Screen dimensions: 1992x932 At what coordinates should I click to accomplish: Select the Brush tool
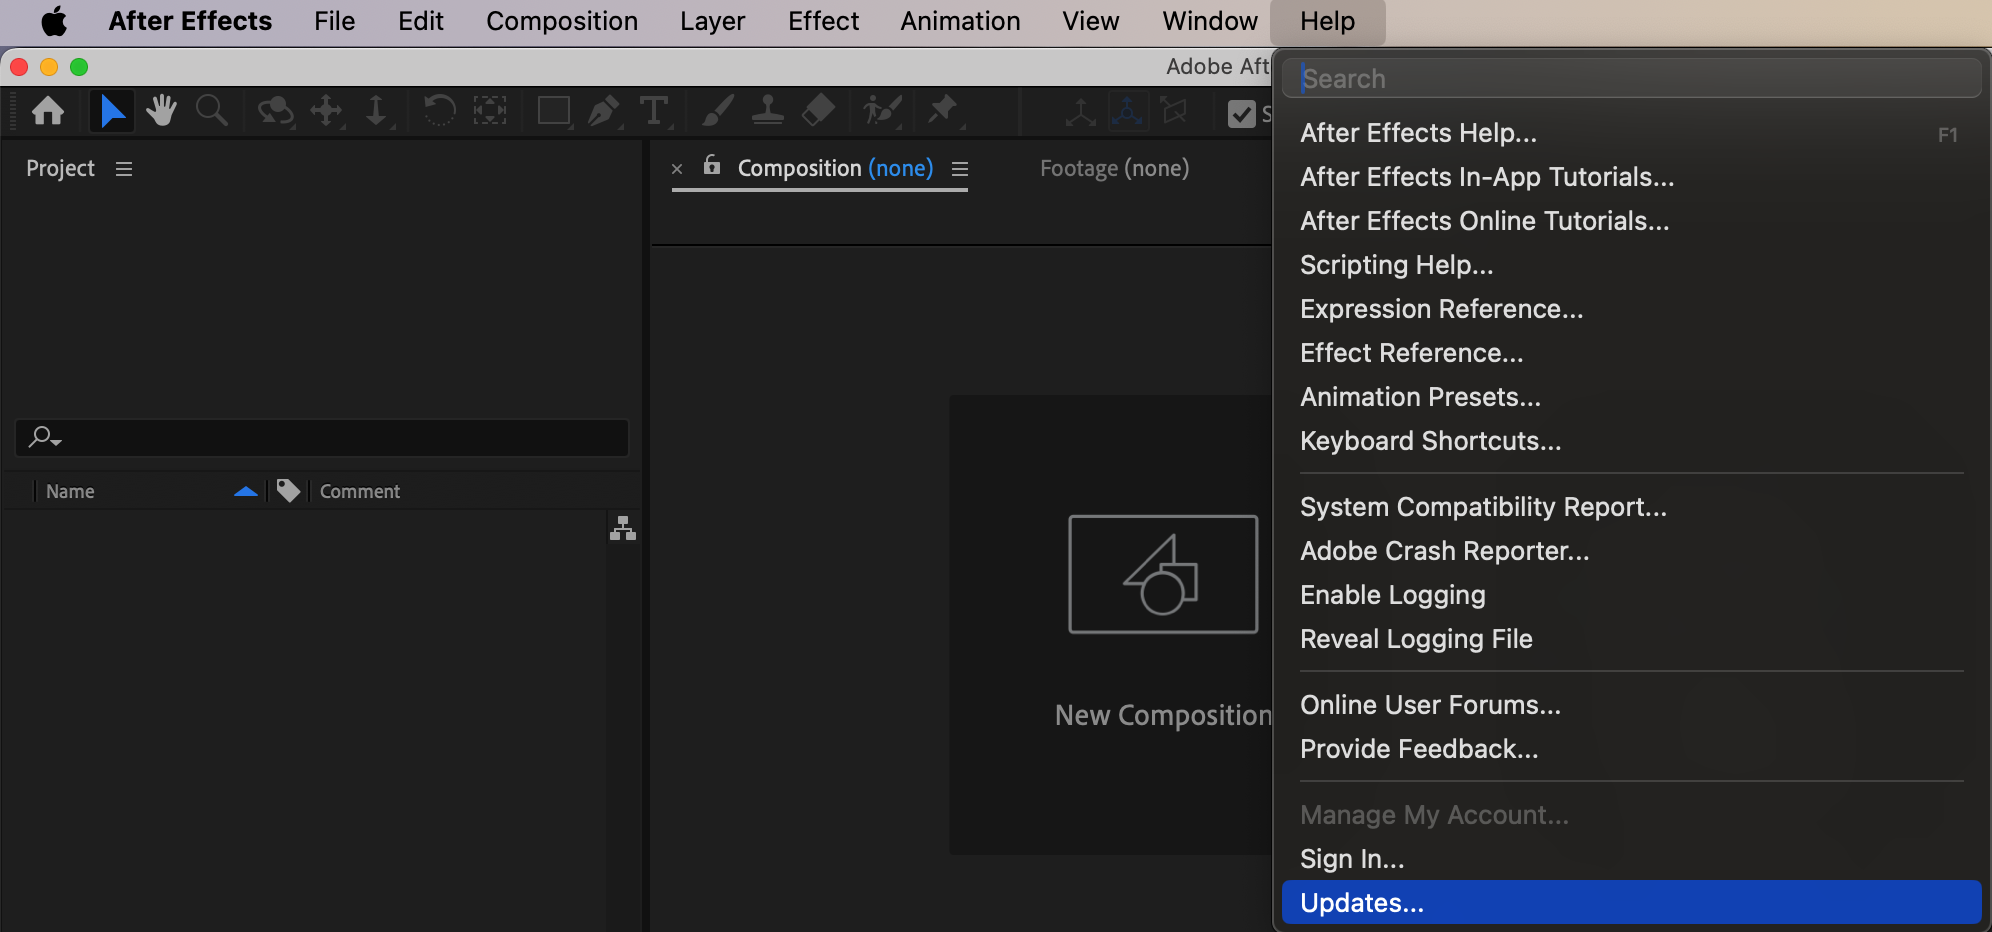click(x=717, y=110)
